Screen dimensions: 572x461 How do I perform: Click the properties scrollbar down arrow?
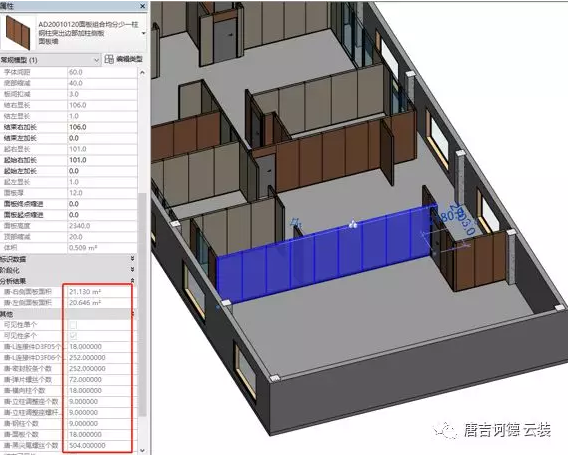point(142,451)
